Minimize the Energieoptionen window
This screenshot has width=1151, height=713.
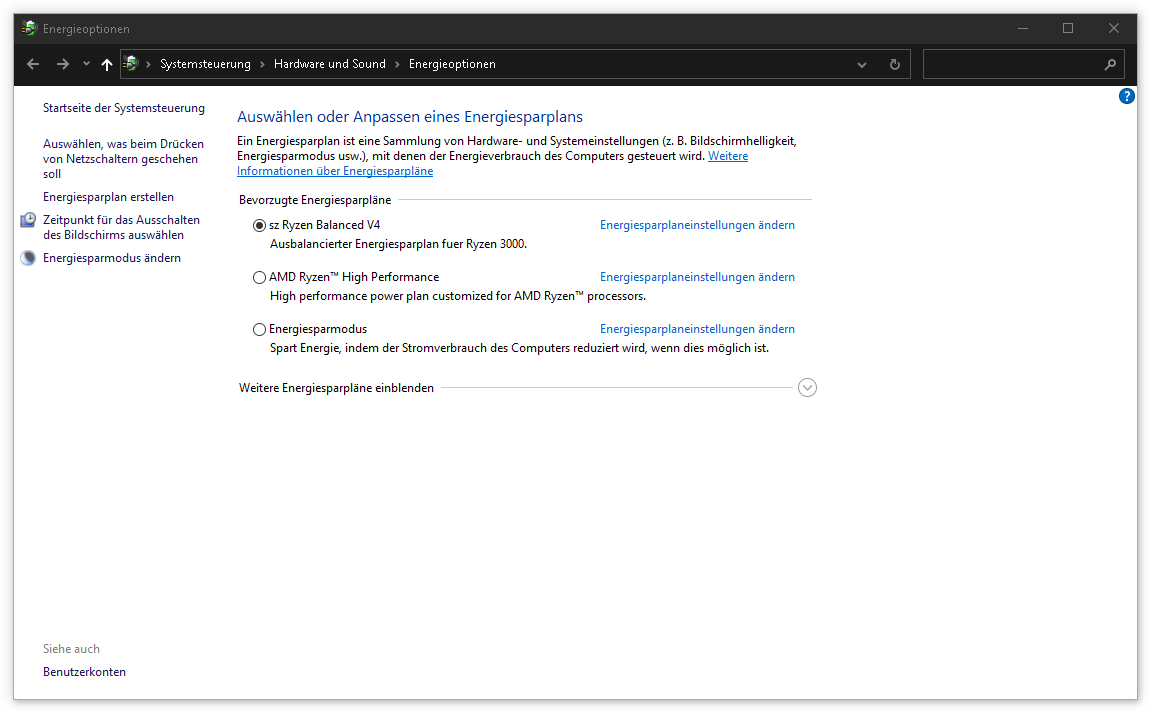[1023, 29]
